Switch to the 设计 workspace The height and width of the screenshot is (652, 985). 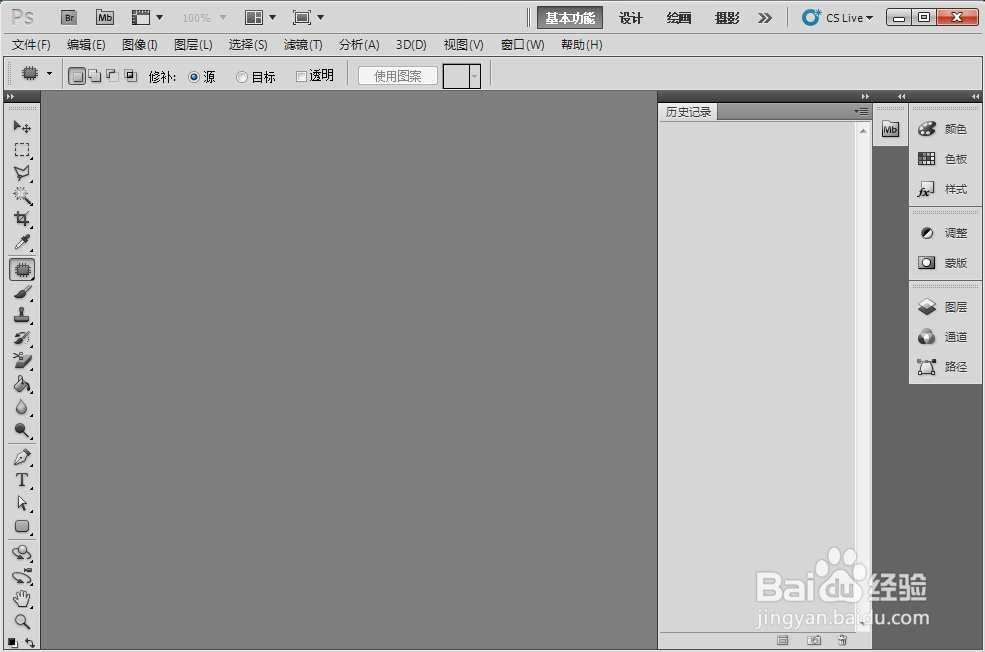pyautogui.click(x=631, y=18)
